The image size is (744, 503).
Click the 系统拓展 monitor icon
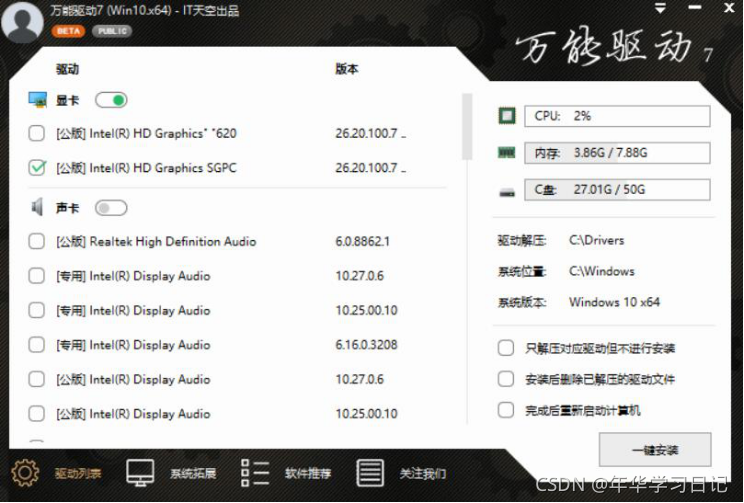pyautogui.click(x=140, y=473)
